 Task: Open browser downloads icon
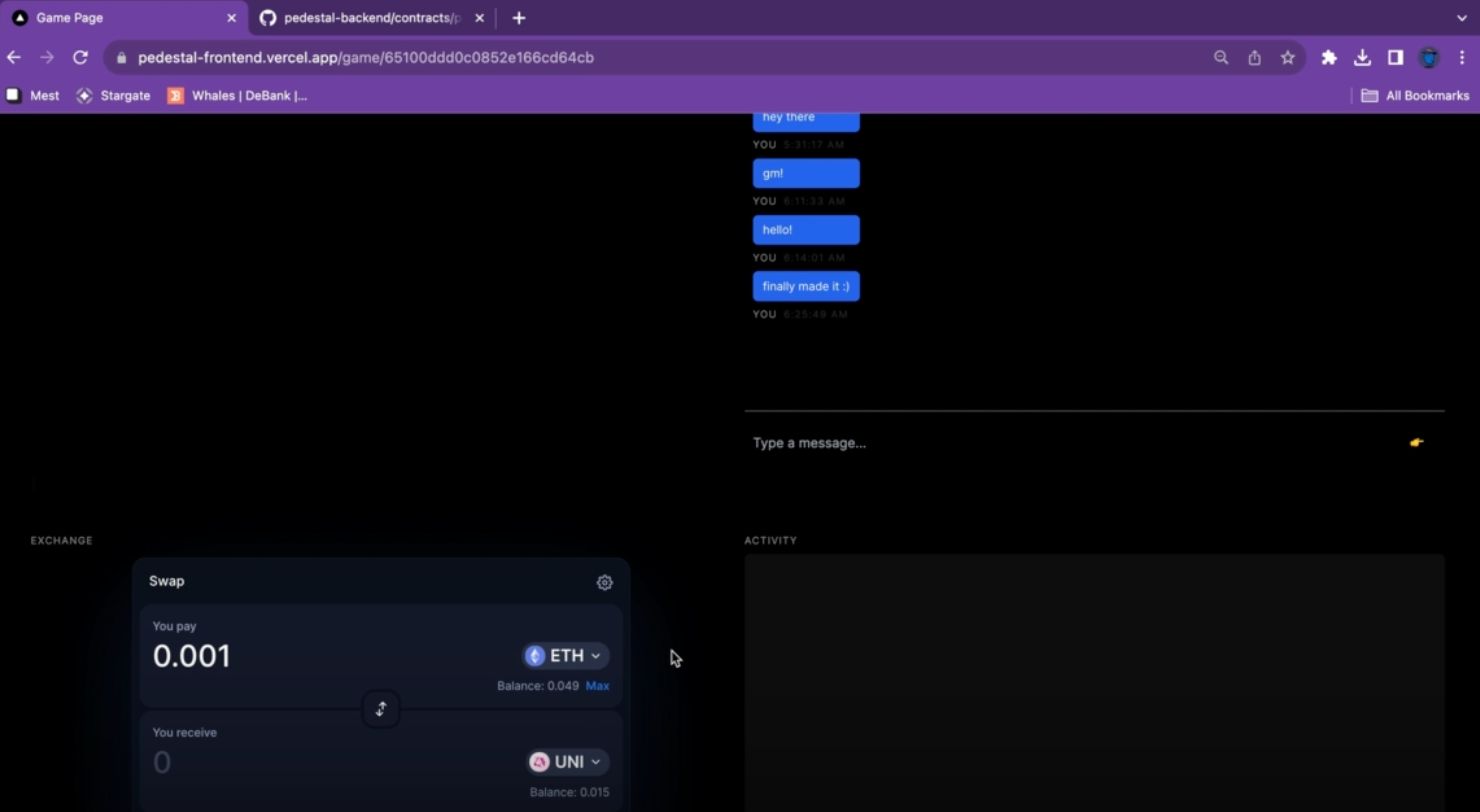click(1362, 58)
